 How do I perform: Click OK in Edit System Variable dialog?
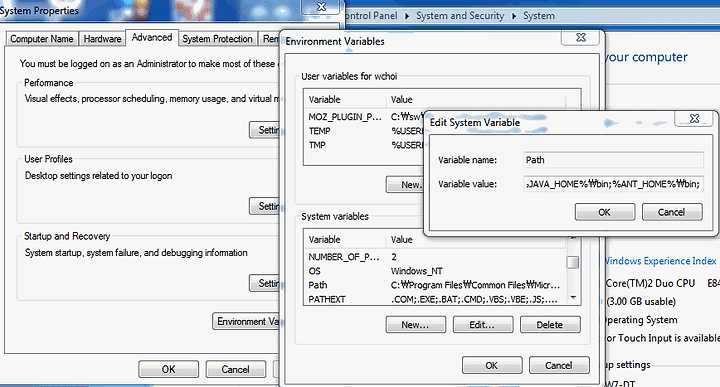click(605, 212)
